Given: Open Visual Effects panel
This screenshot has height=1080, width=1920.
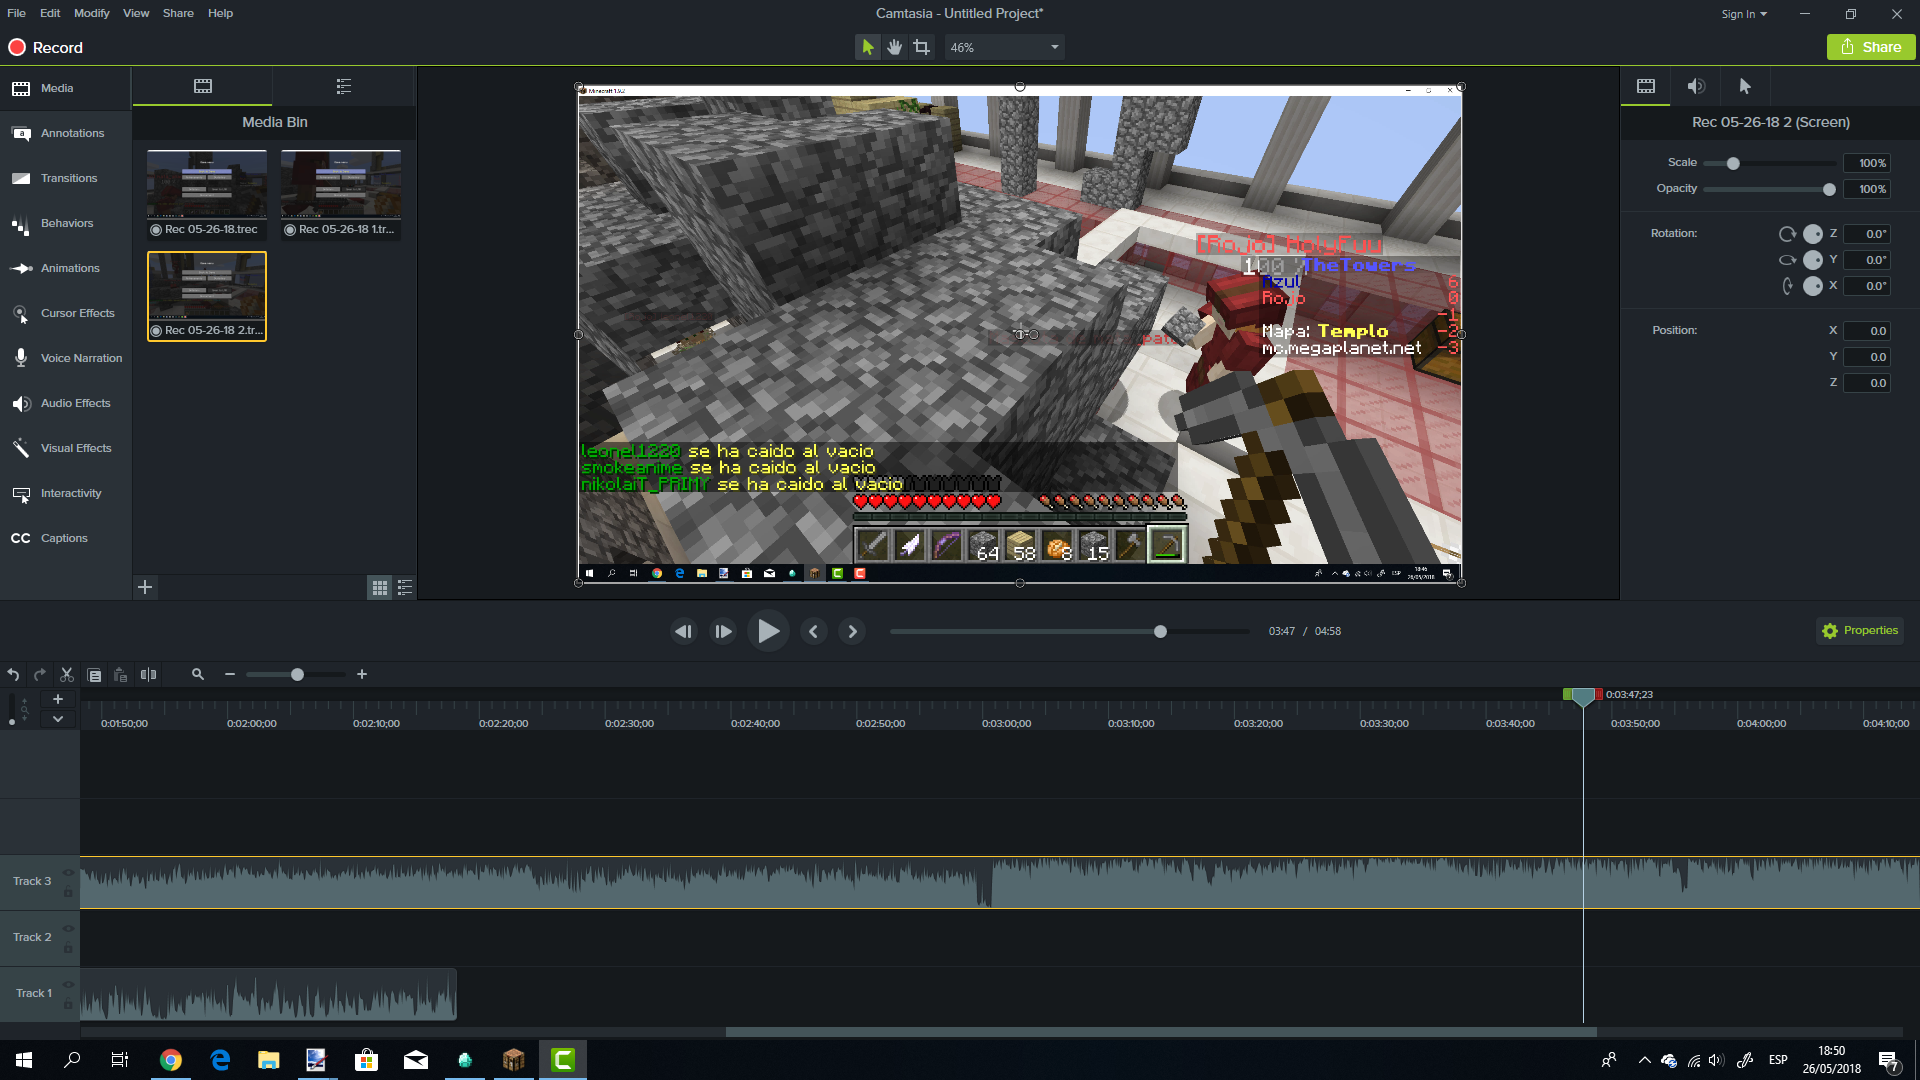Looking at the screenshot, I should [x=65, y=448].
